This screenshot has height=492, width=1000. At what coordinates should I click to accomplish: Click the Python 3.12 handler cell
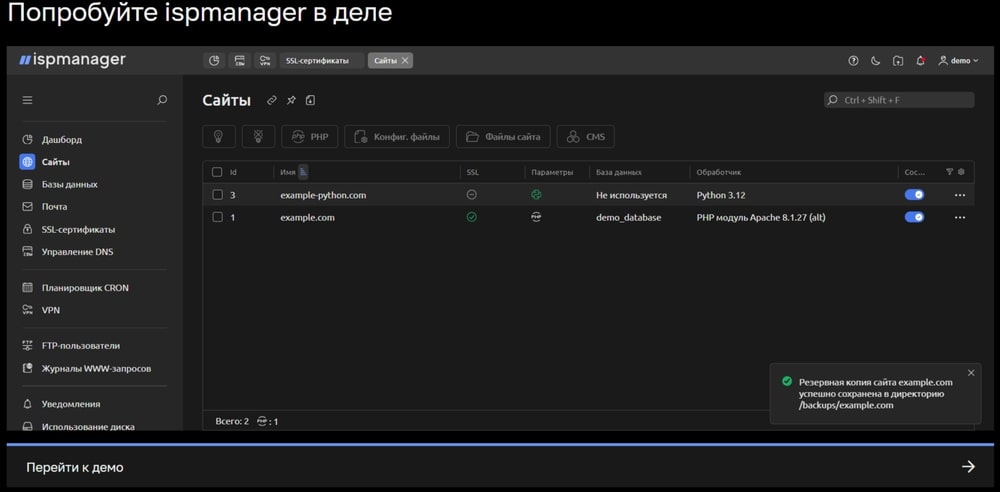(723, 195)
